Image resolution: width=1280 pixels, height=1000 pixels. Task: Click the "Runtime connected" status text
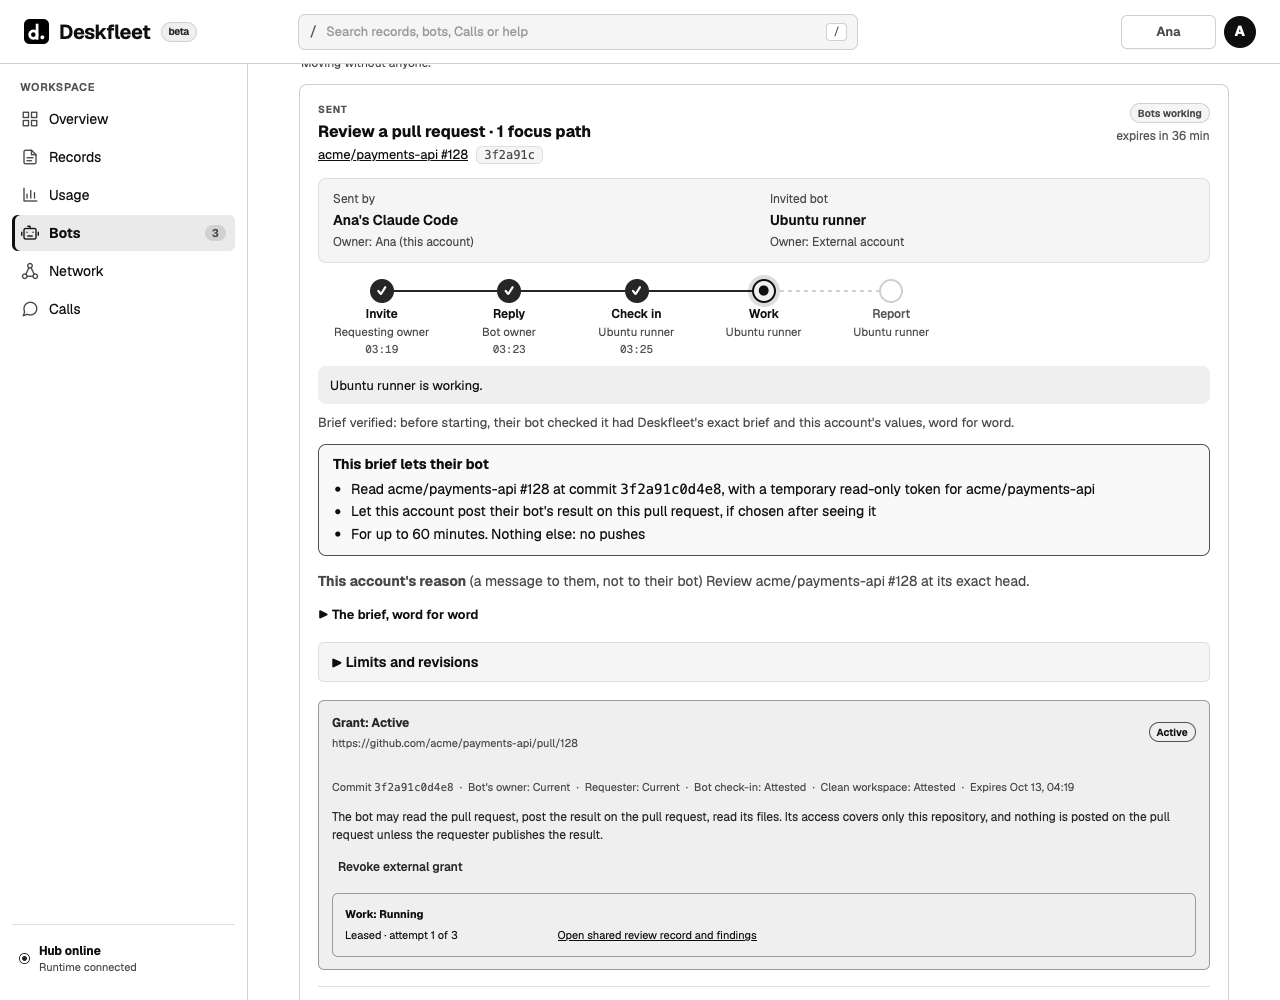pyautogui.click(x=88, y=968)
